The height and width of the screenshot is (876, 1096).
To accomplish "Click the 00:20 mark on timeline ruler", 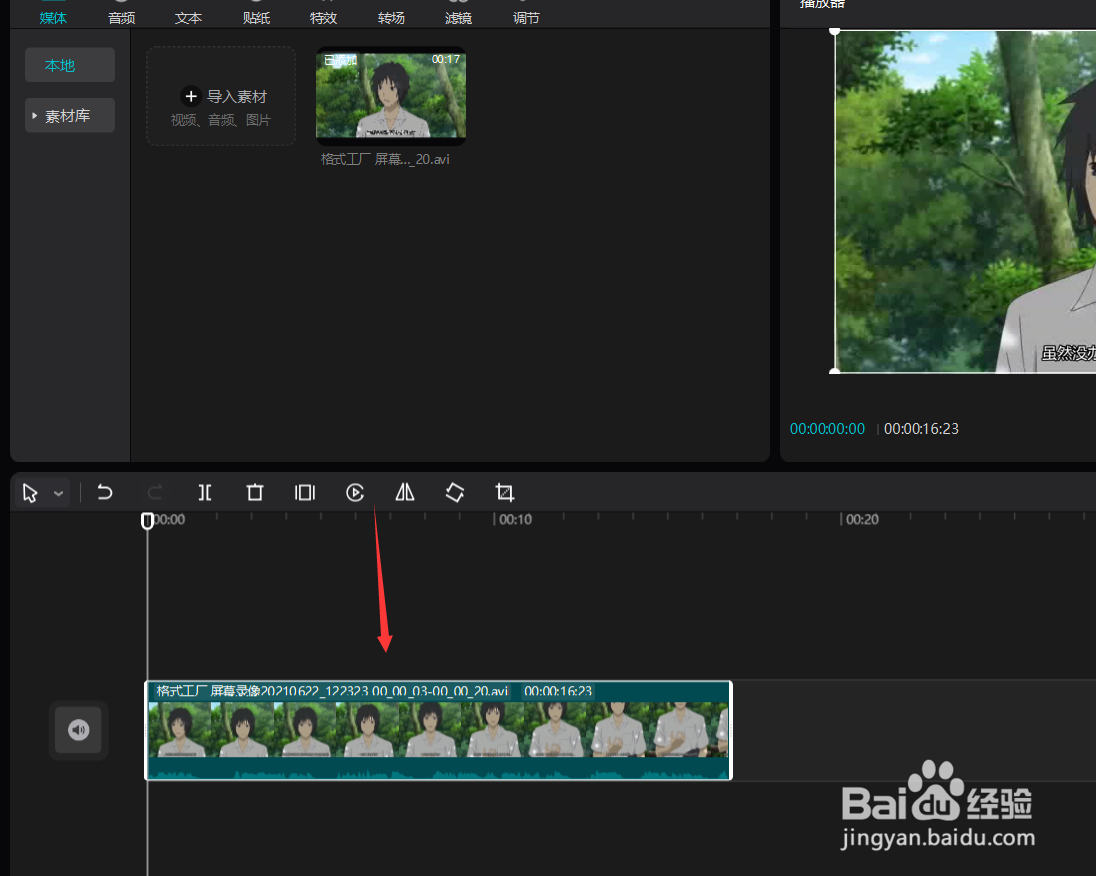I will point(862,519).
